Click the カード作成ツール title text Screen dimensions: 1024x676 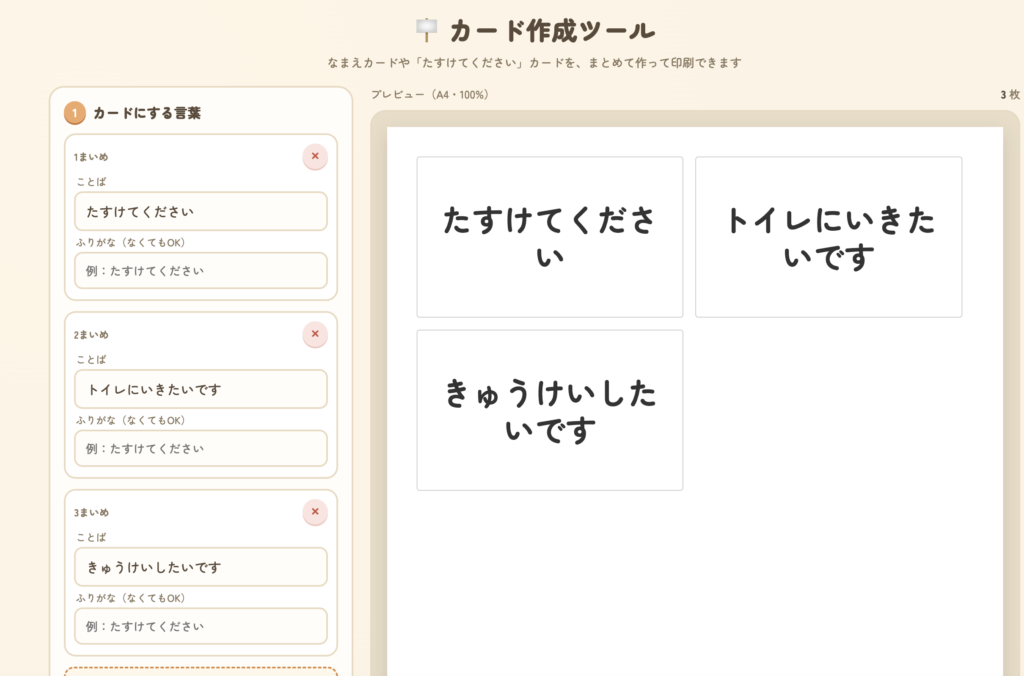click(x=552, y=31)
